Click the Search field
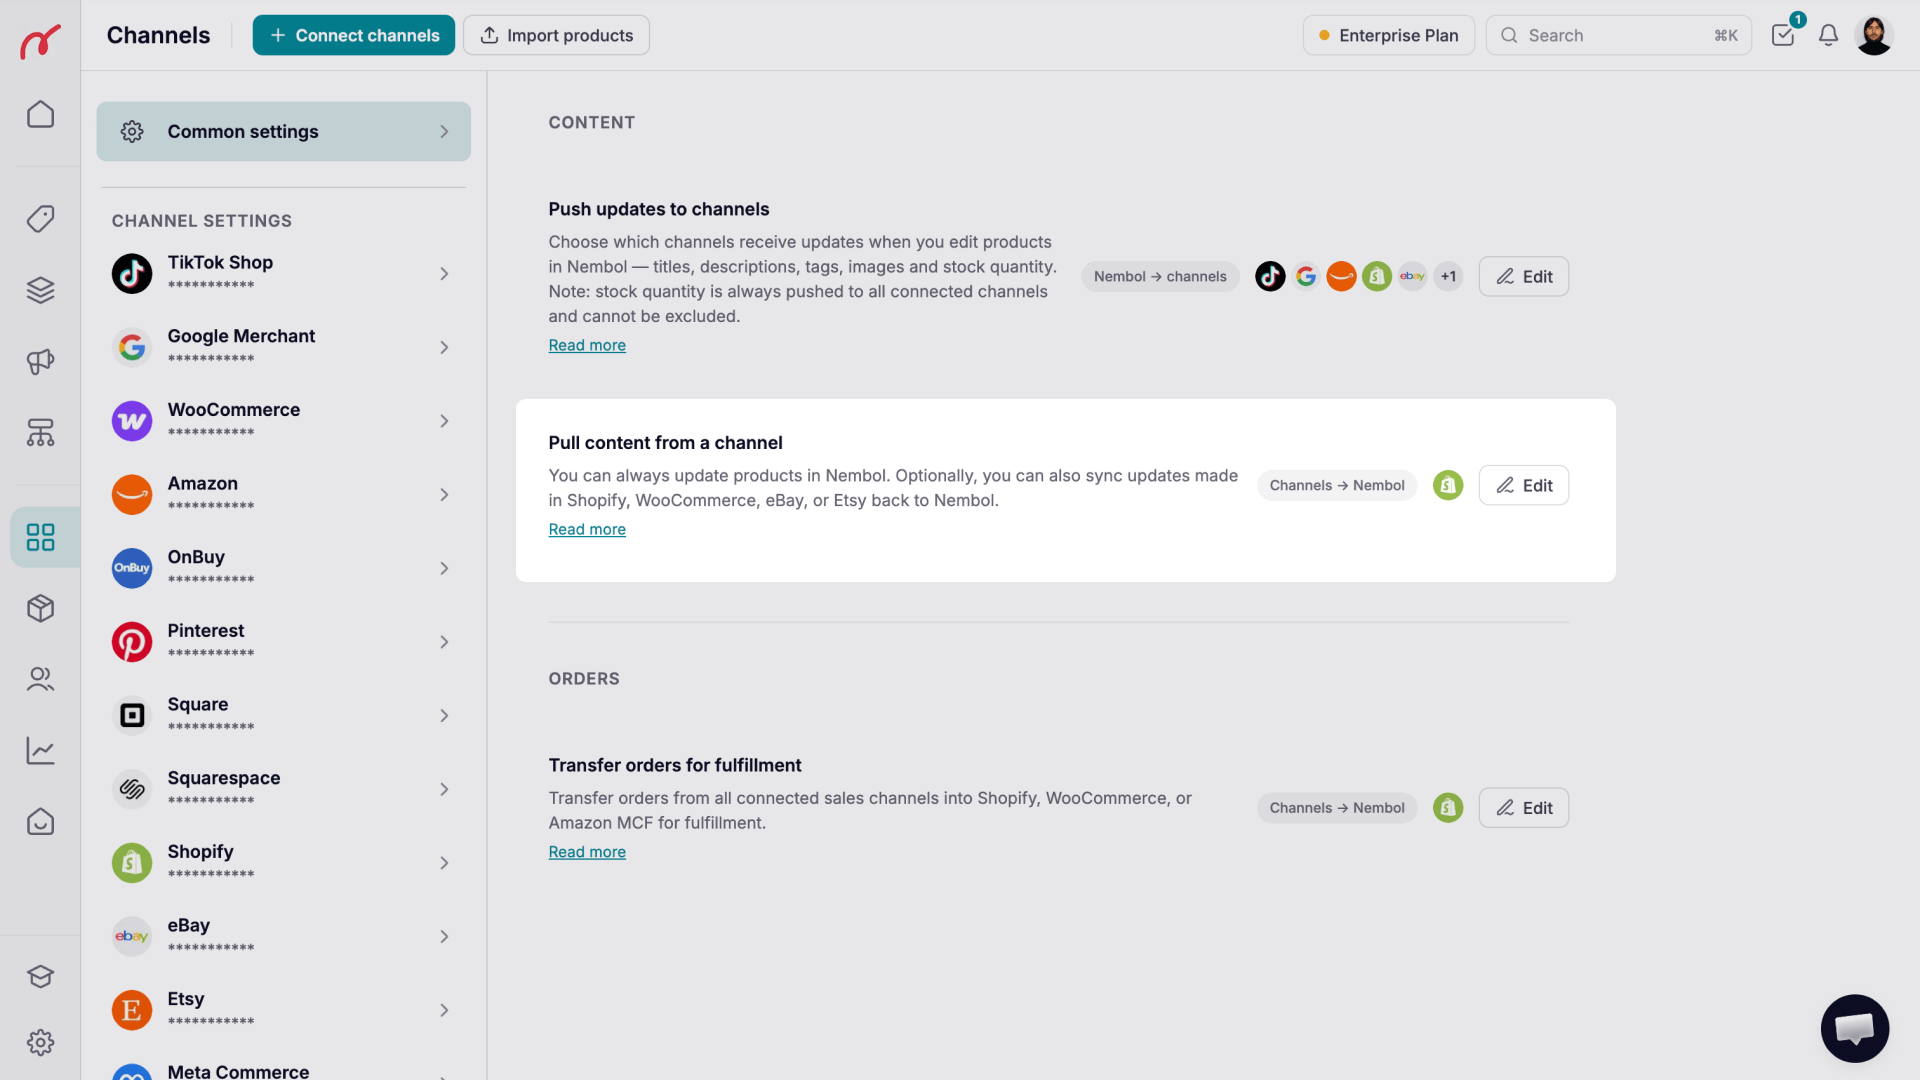 (1618, 35)
